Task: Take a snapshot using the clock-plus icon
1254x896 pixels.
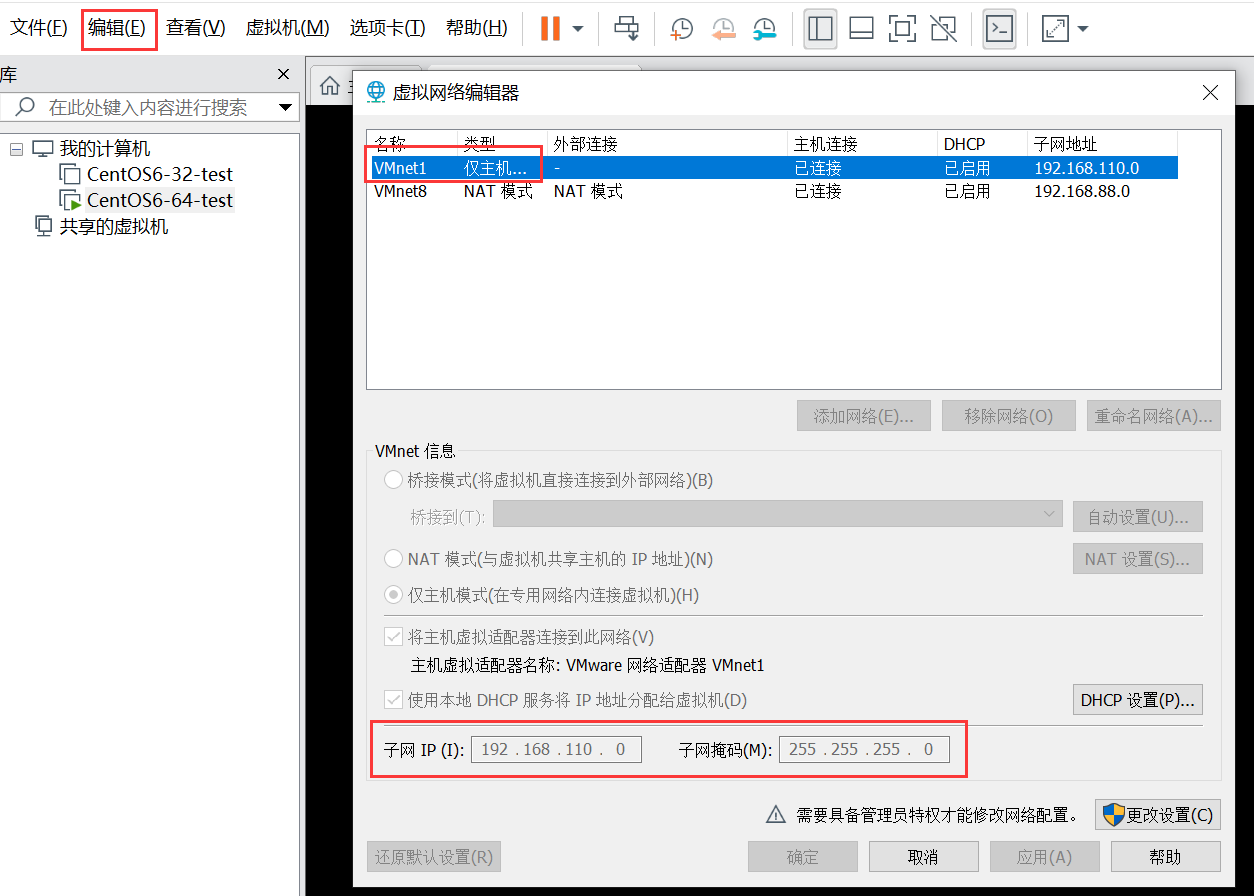Action: click(x=681, y=29)
